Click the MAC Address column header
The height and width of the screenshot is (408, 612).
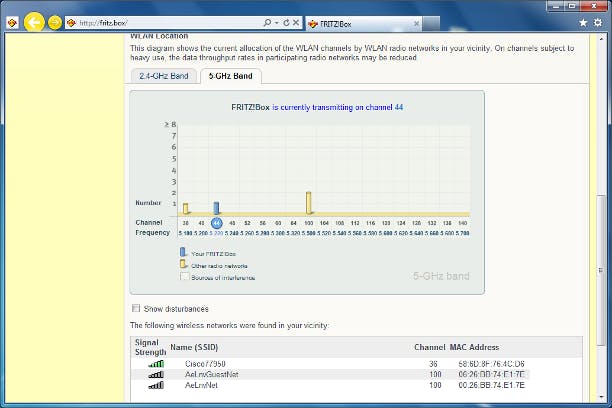click(474, 347)
